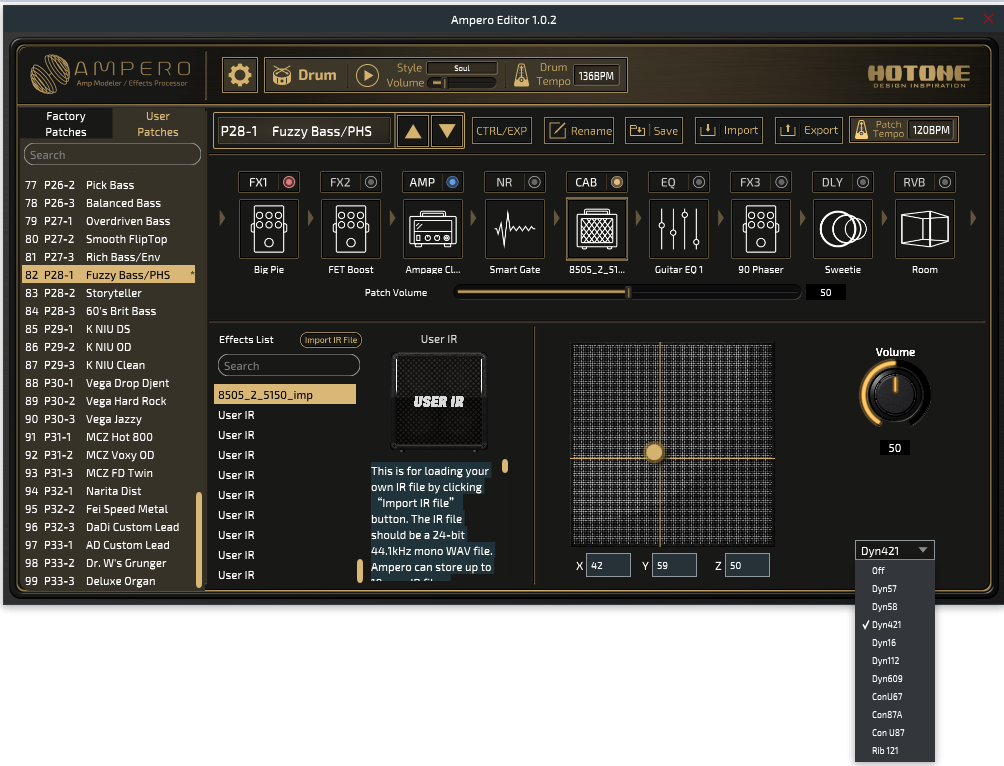Toggle the FX2 module on/off
Viewport: 1004px width, 766px height.
371,183
